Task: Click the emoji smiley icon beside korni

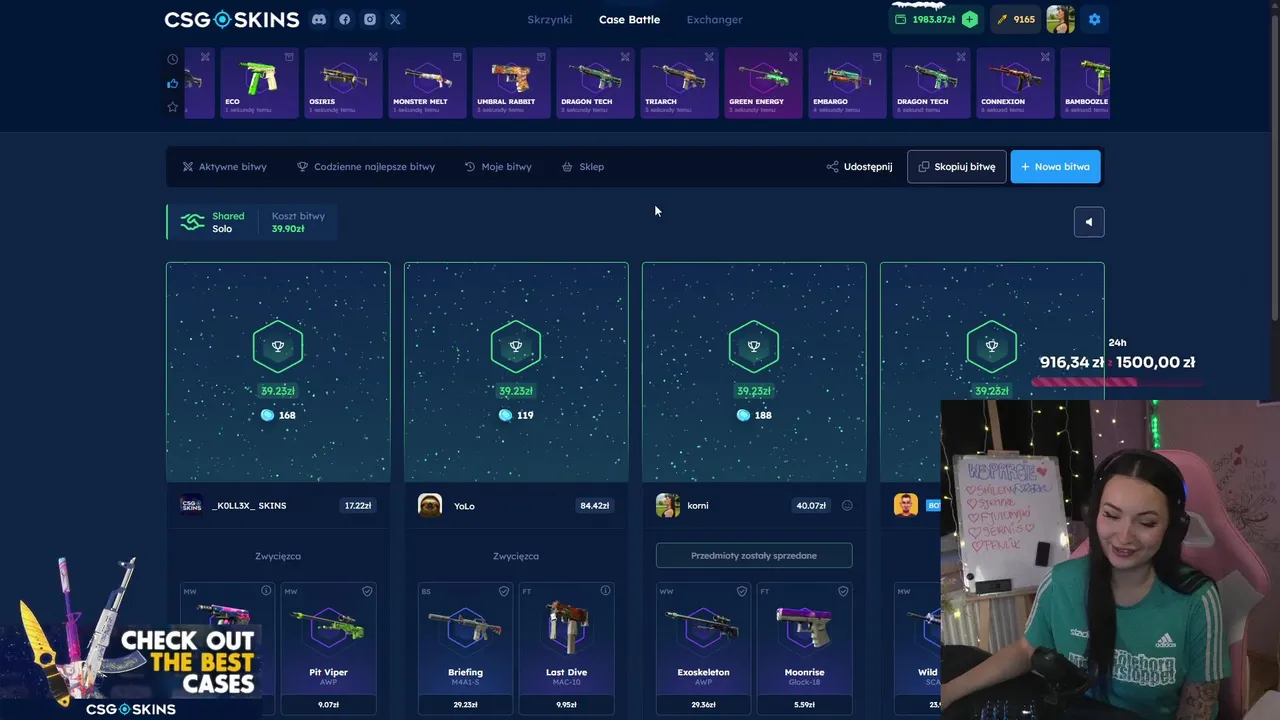Action: pos(847,505)
